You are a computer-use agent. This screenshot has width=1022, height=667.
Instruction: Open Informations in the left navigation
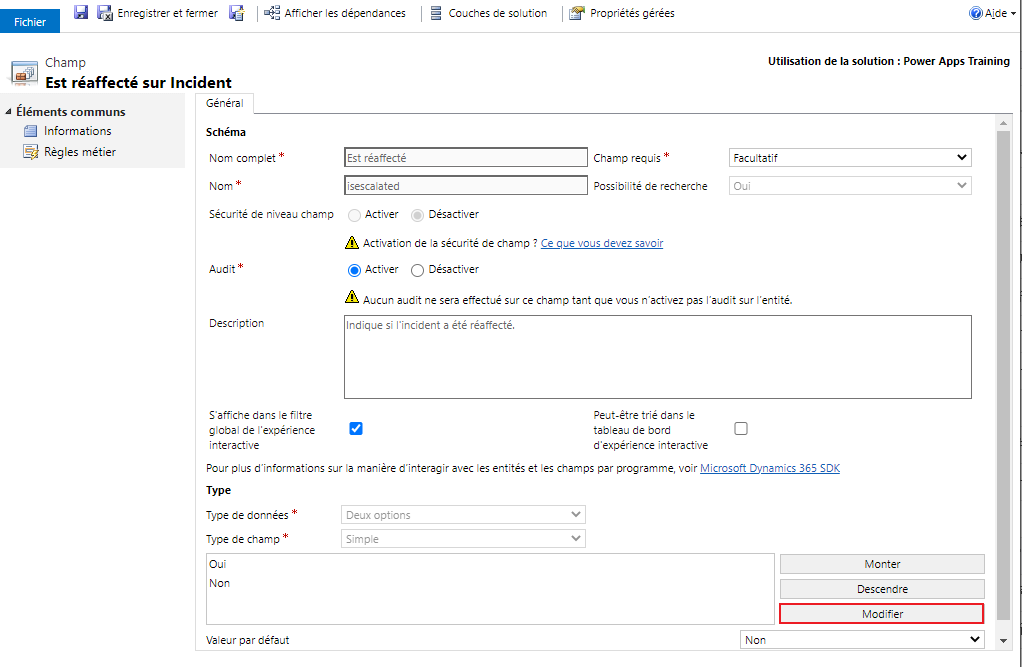[x=78, y=131]
